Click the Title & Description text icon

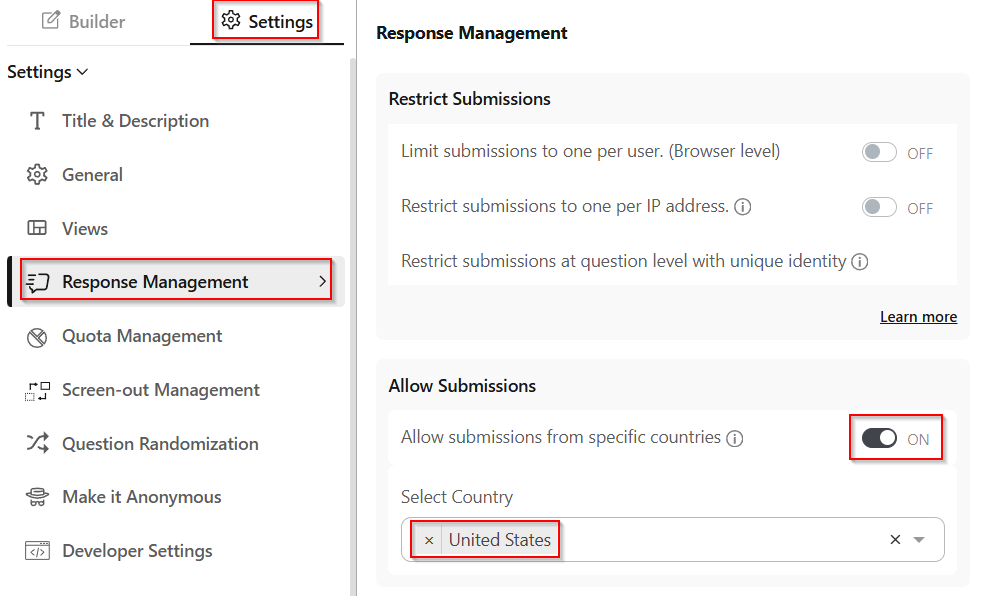click(x=37, y=121)
